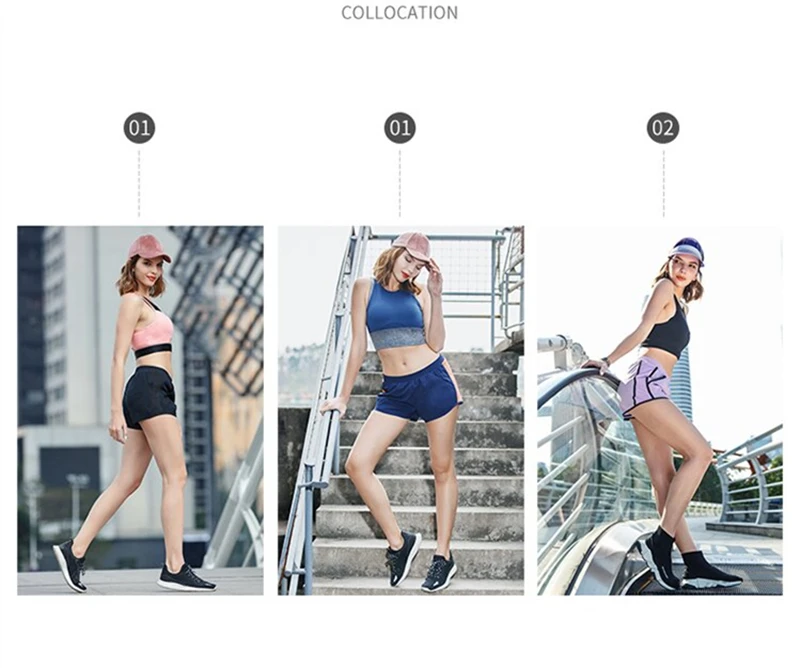This screenshot has height=668, width=800.
Task: Click the pink cap in the staircase photo
Action: (x=411, y=245)
